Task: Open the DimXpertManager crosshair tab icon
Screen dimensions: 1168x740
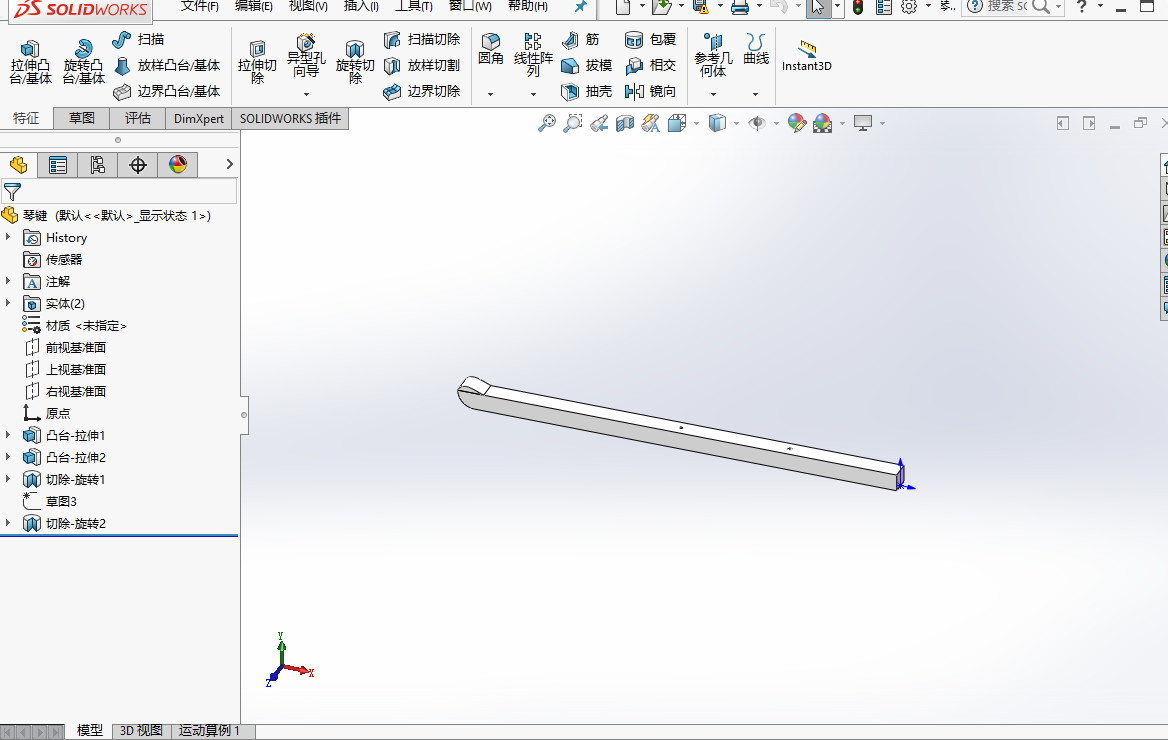Action: click(138, 165)
